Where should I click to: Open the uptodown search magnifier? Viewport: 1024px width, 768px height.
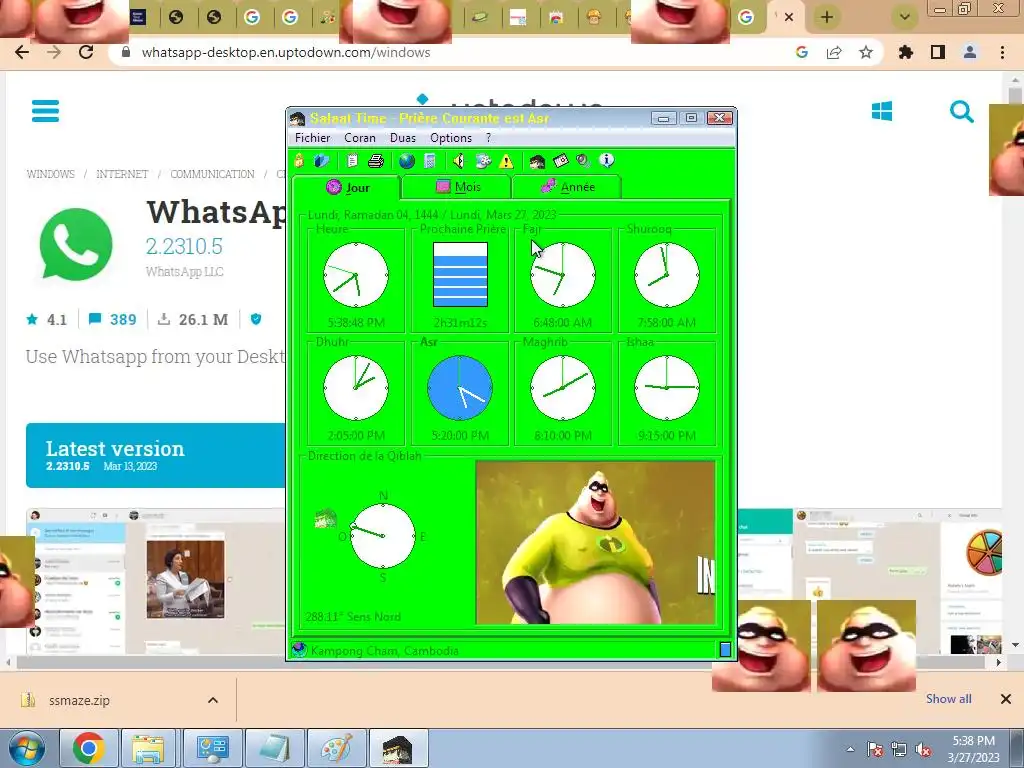pyautogui.click(x=961, y=112)
